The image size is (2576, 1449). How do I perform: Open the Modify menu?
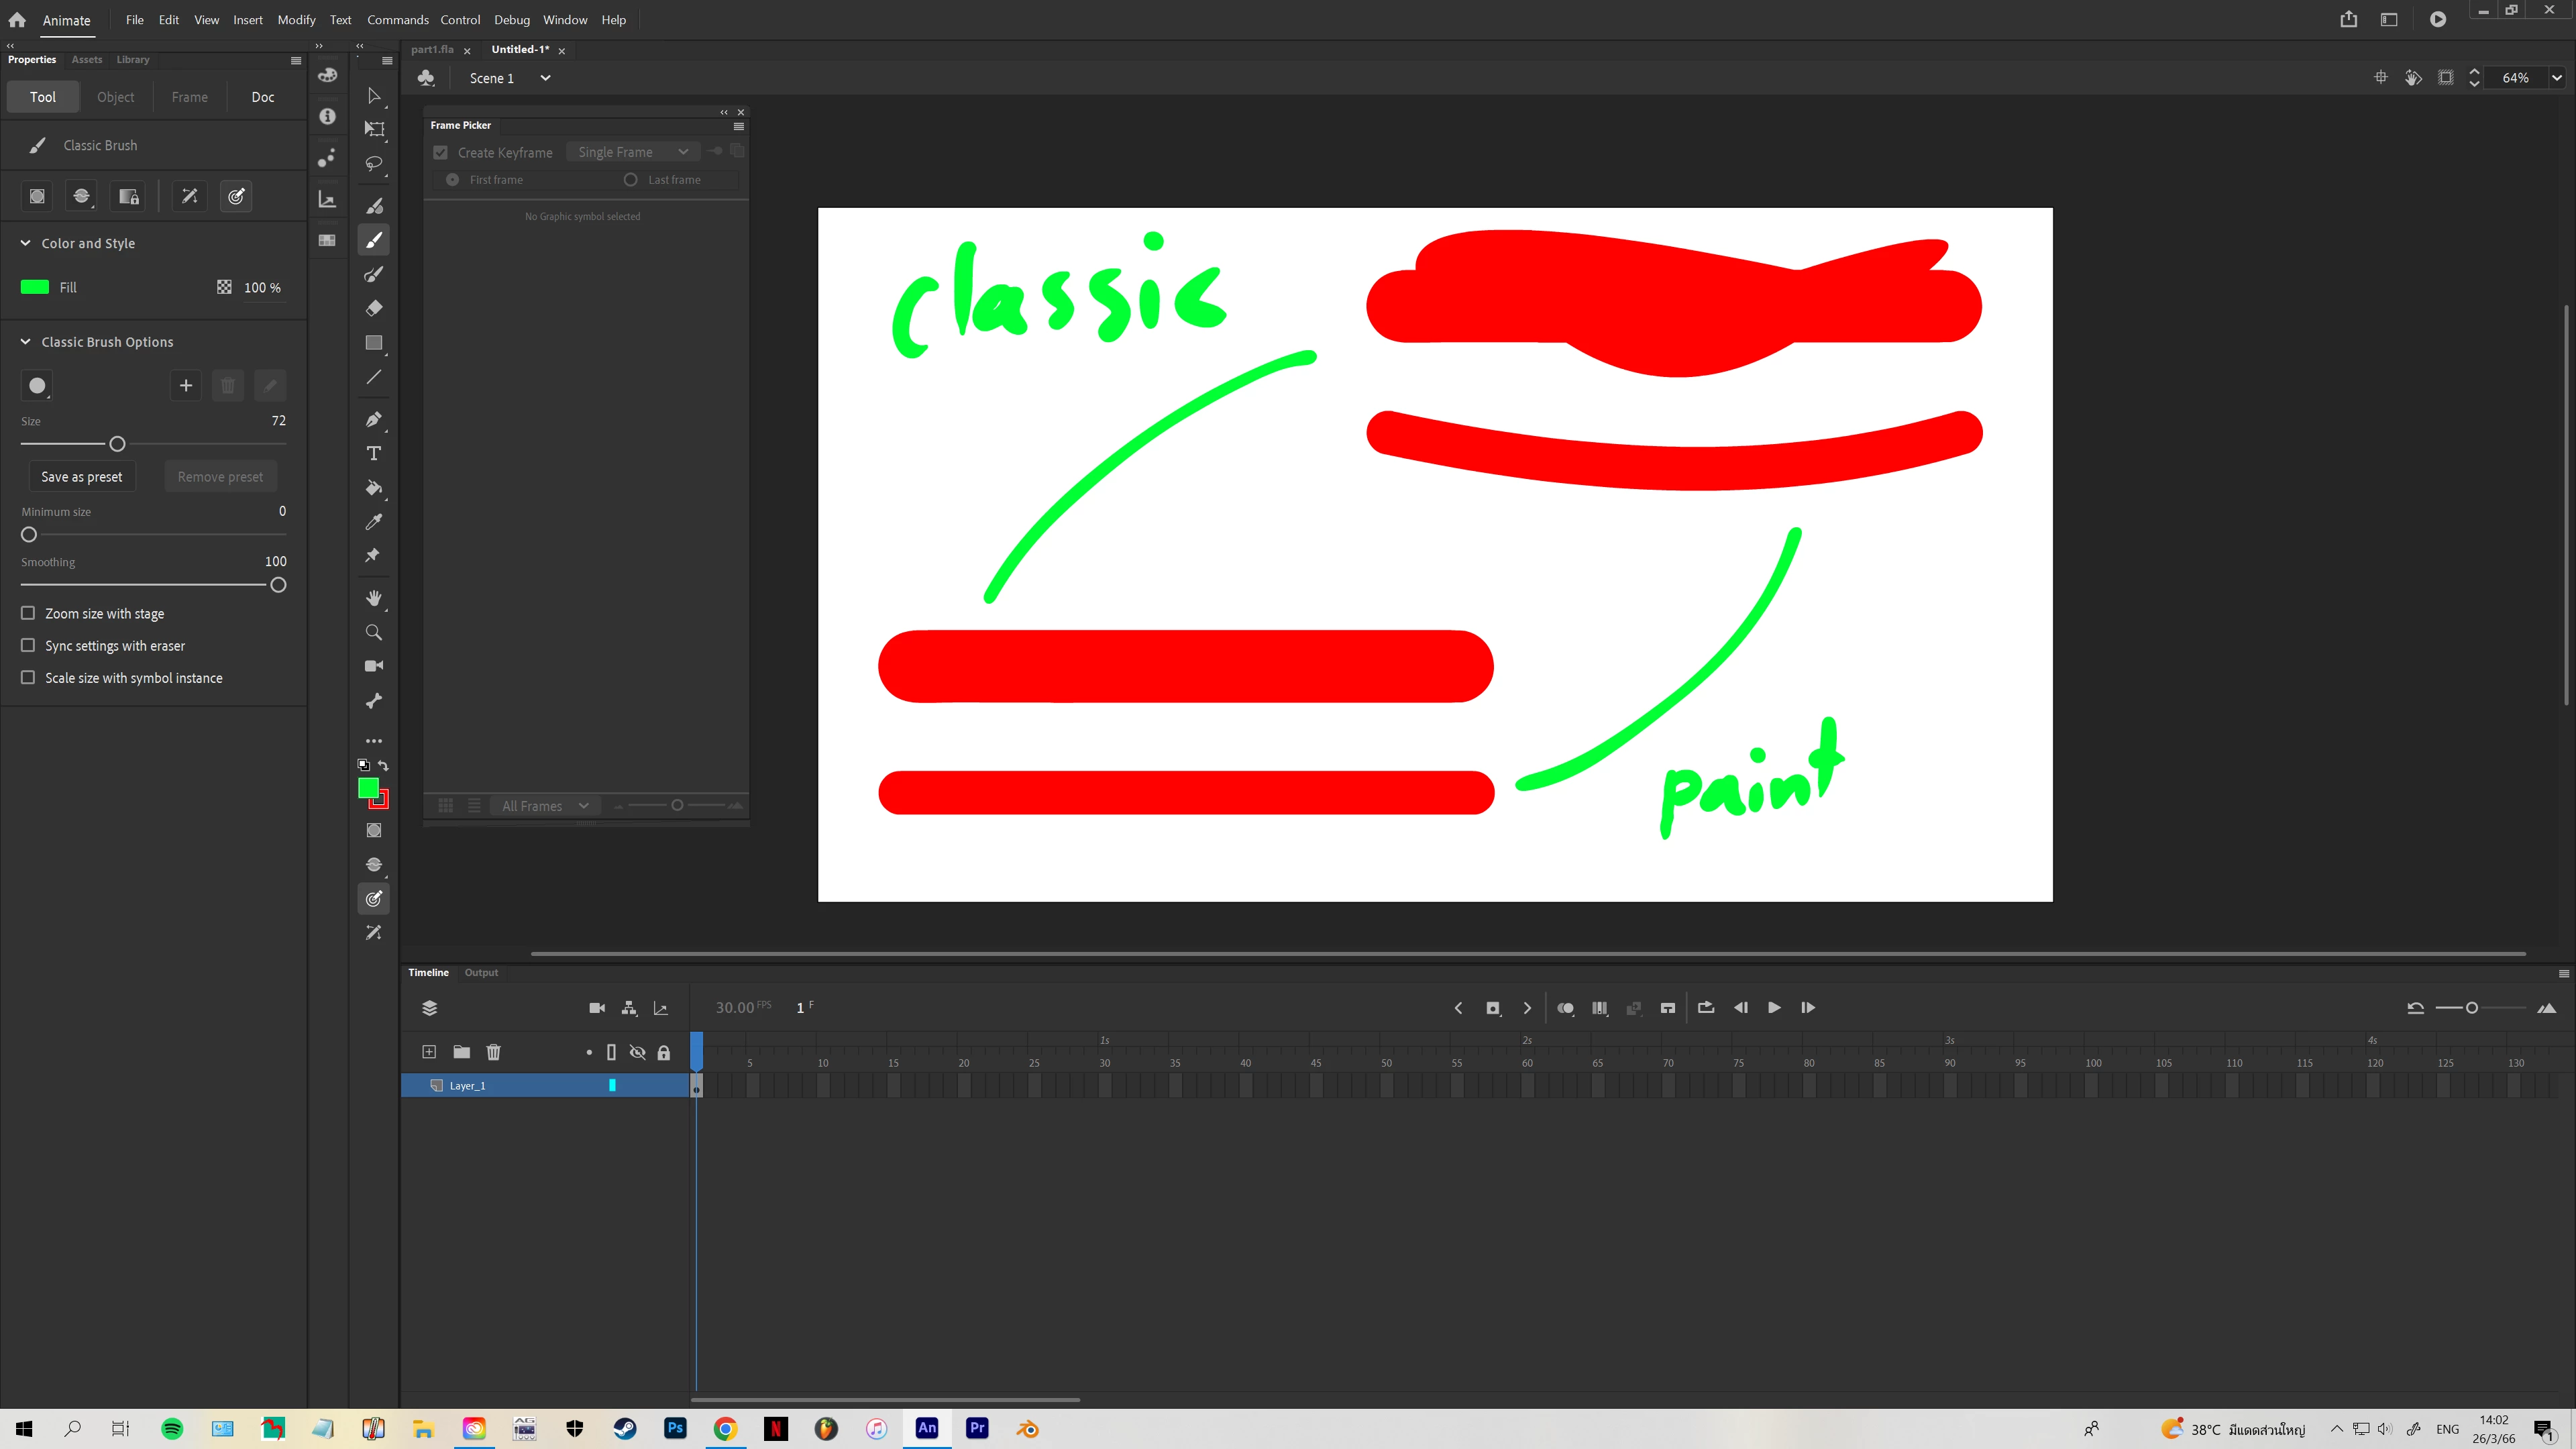(296, 20)
